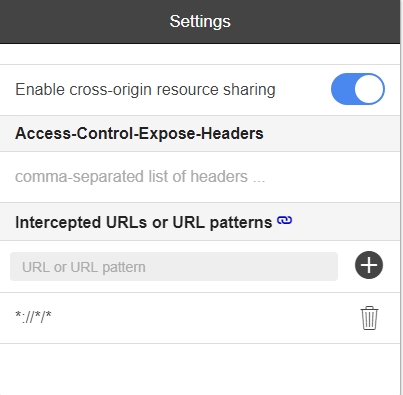This screenshot has height=395, width=403.
Task: Click the blank strip beneath Settings header
Action: (200, 54)
